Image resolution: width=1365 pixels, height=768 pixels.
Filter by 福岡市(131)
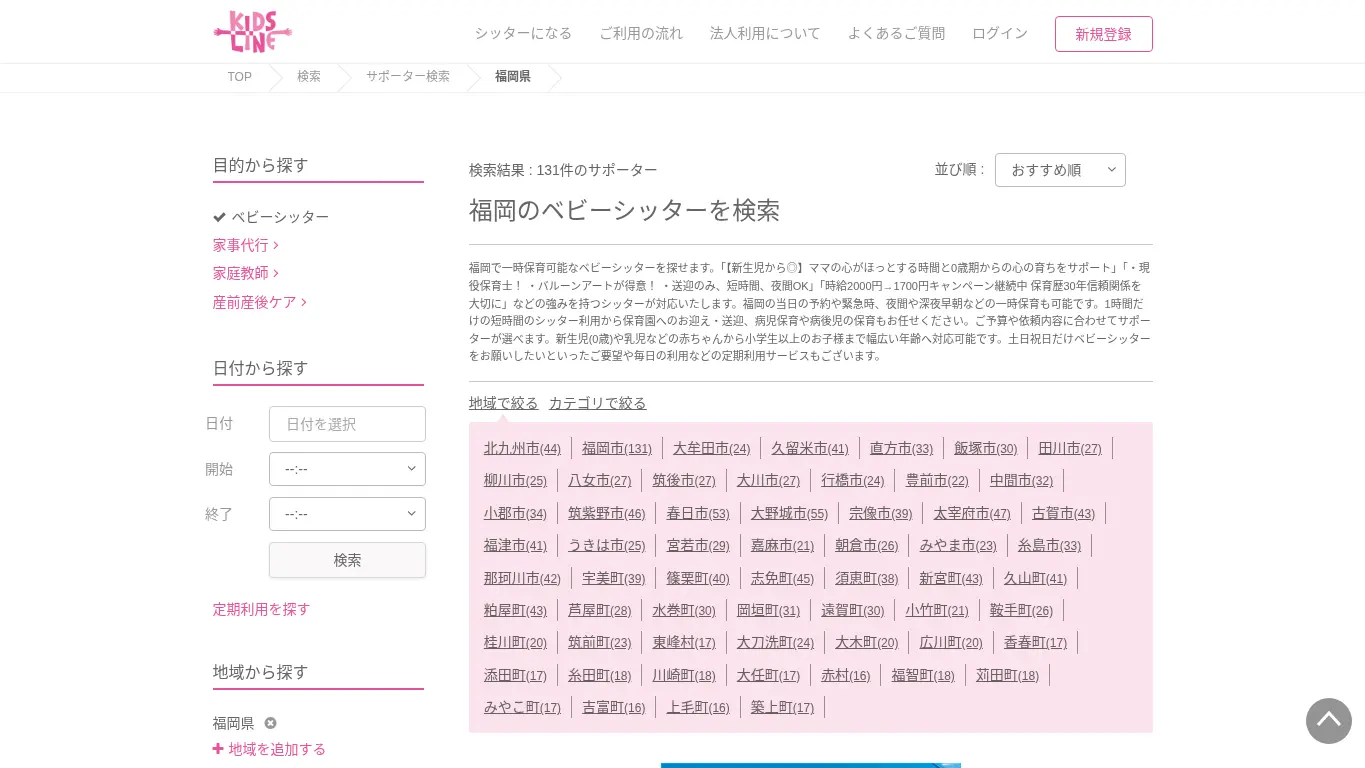pyautogui.click(x=616, y=449)
